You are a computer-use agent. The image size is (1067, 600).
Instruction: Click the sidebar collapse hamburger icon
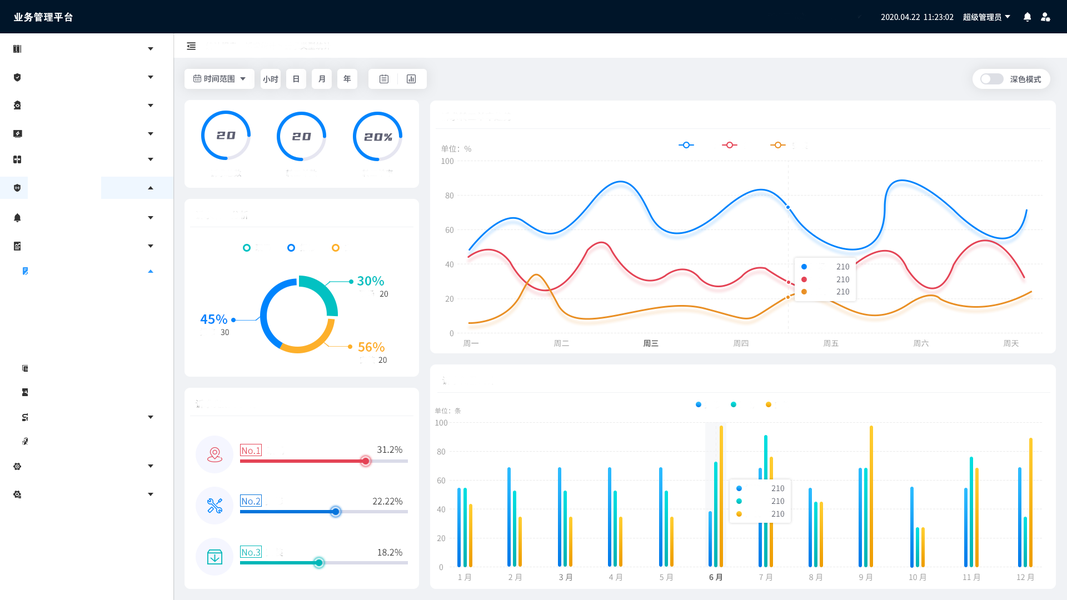[x=191, y=46]
